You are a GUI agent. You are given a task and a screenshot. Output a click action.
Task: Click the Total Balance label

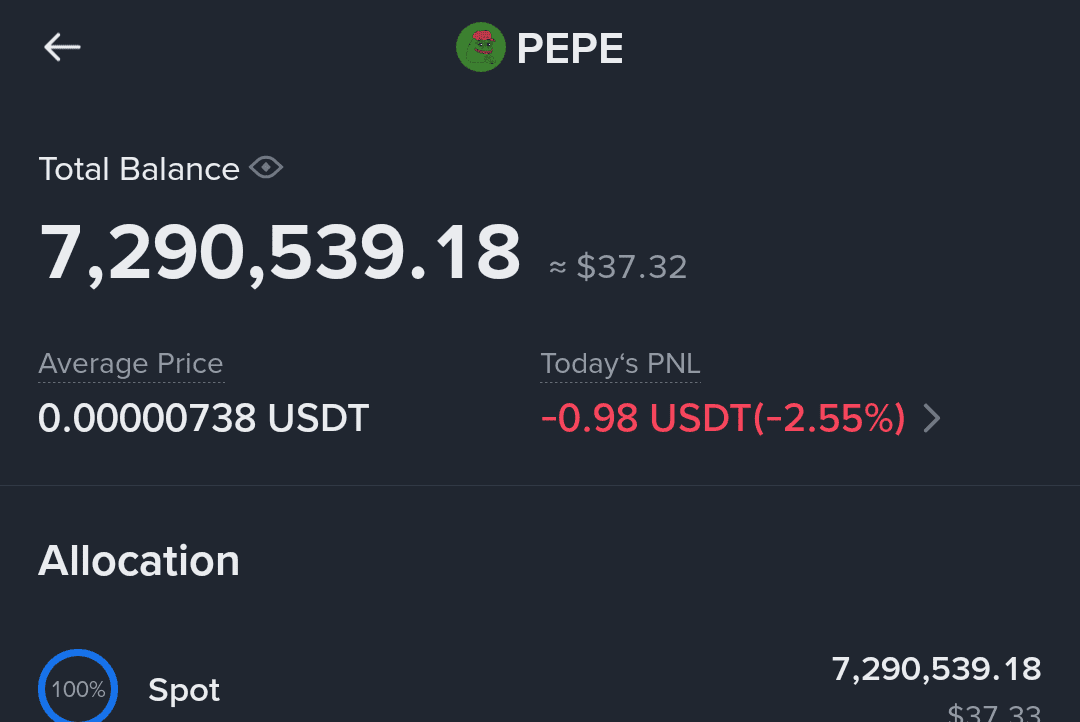point(139,169)
